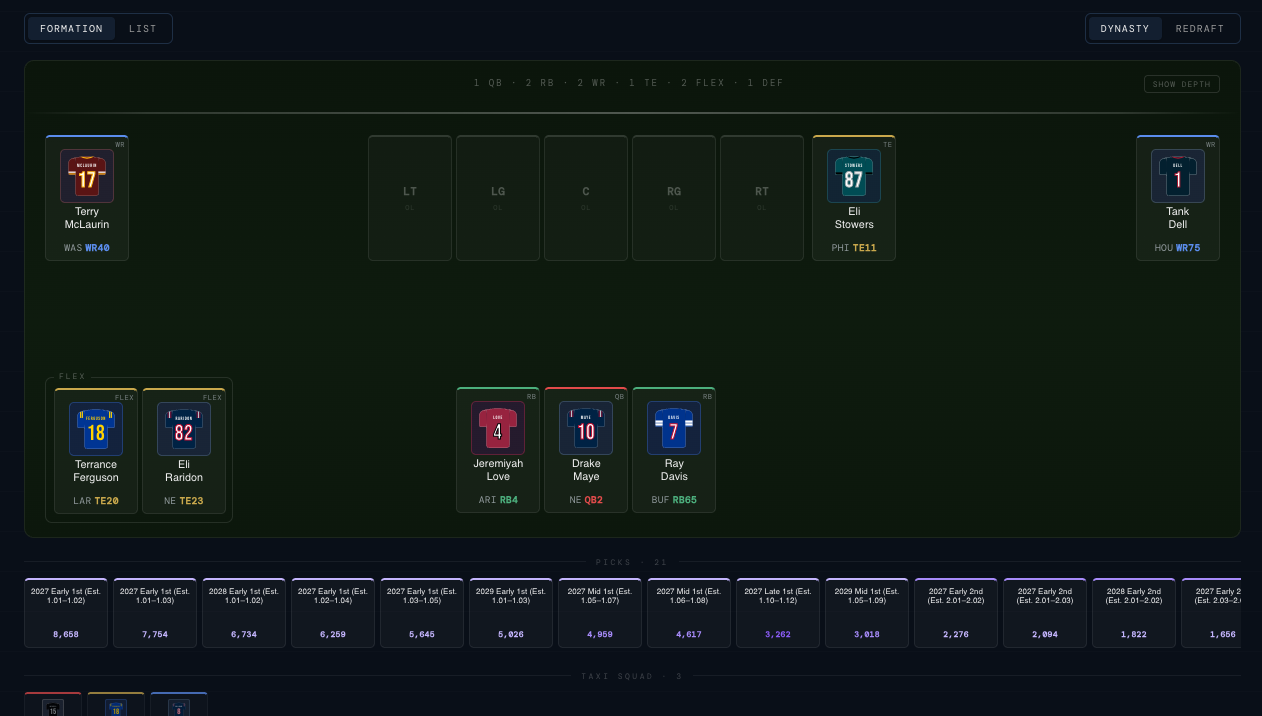Click Terry McLaurin's number 17 jersey icon
1262x716 pixels.
[87, 176]
